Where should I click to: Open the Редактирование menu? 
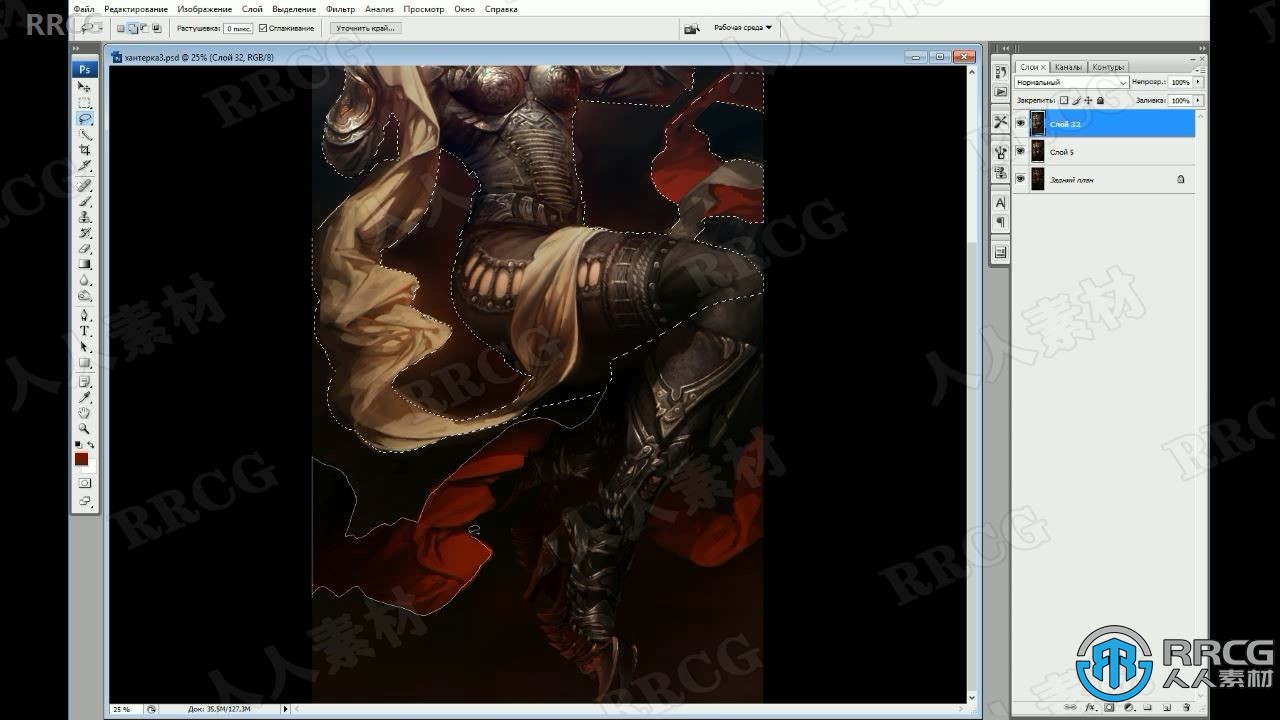point(136,9)
